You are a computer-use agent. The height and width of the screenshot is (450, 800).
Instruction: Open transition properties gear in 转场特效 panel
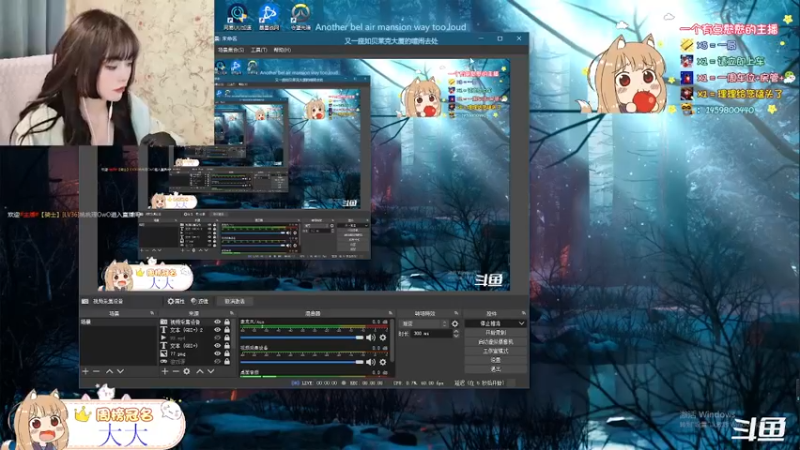(455, 323)
